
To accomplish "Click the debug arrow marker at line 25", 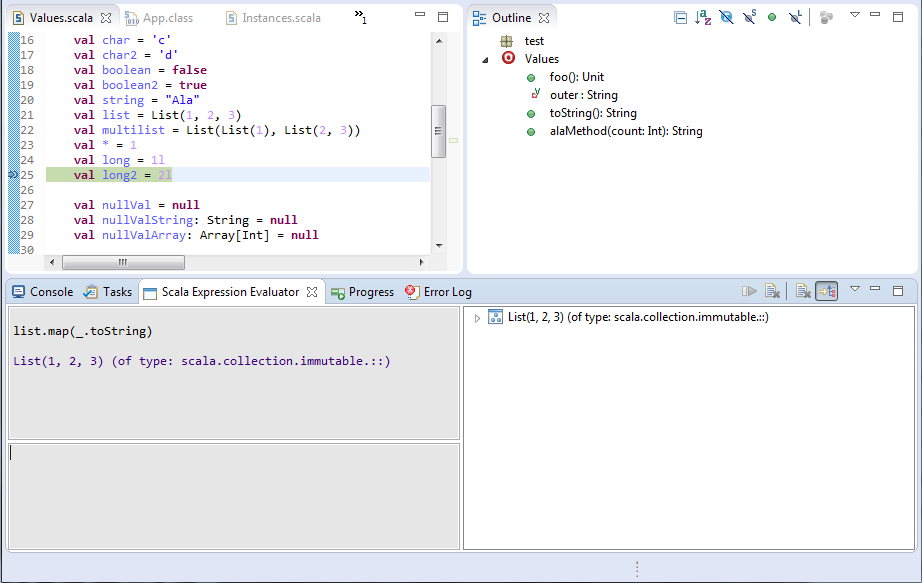I will tap(13, 175).
